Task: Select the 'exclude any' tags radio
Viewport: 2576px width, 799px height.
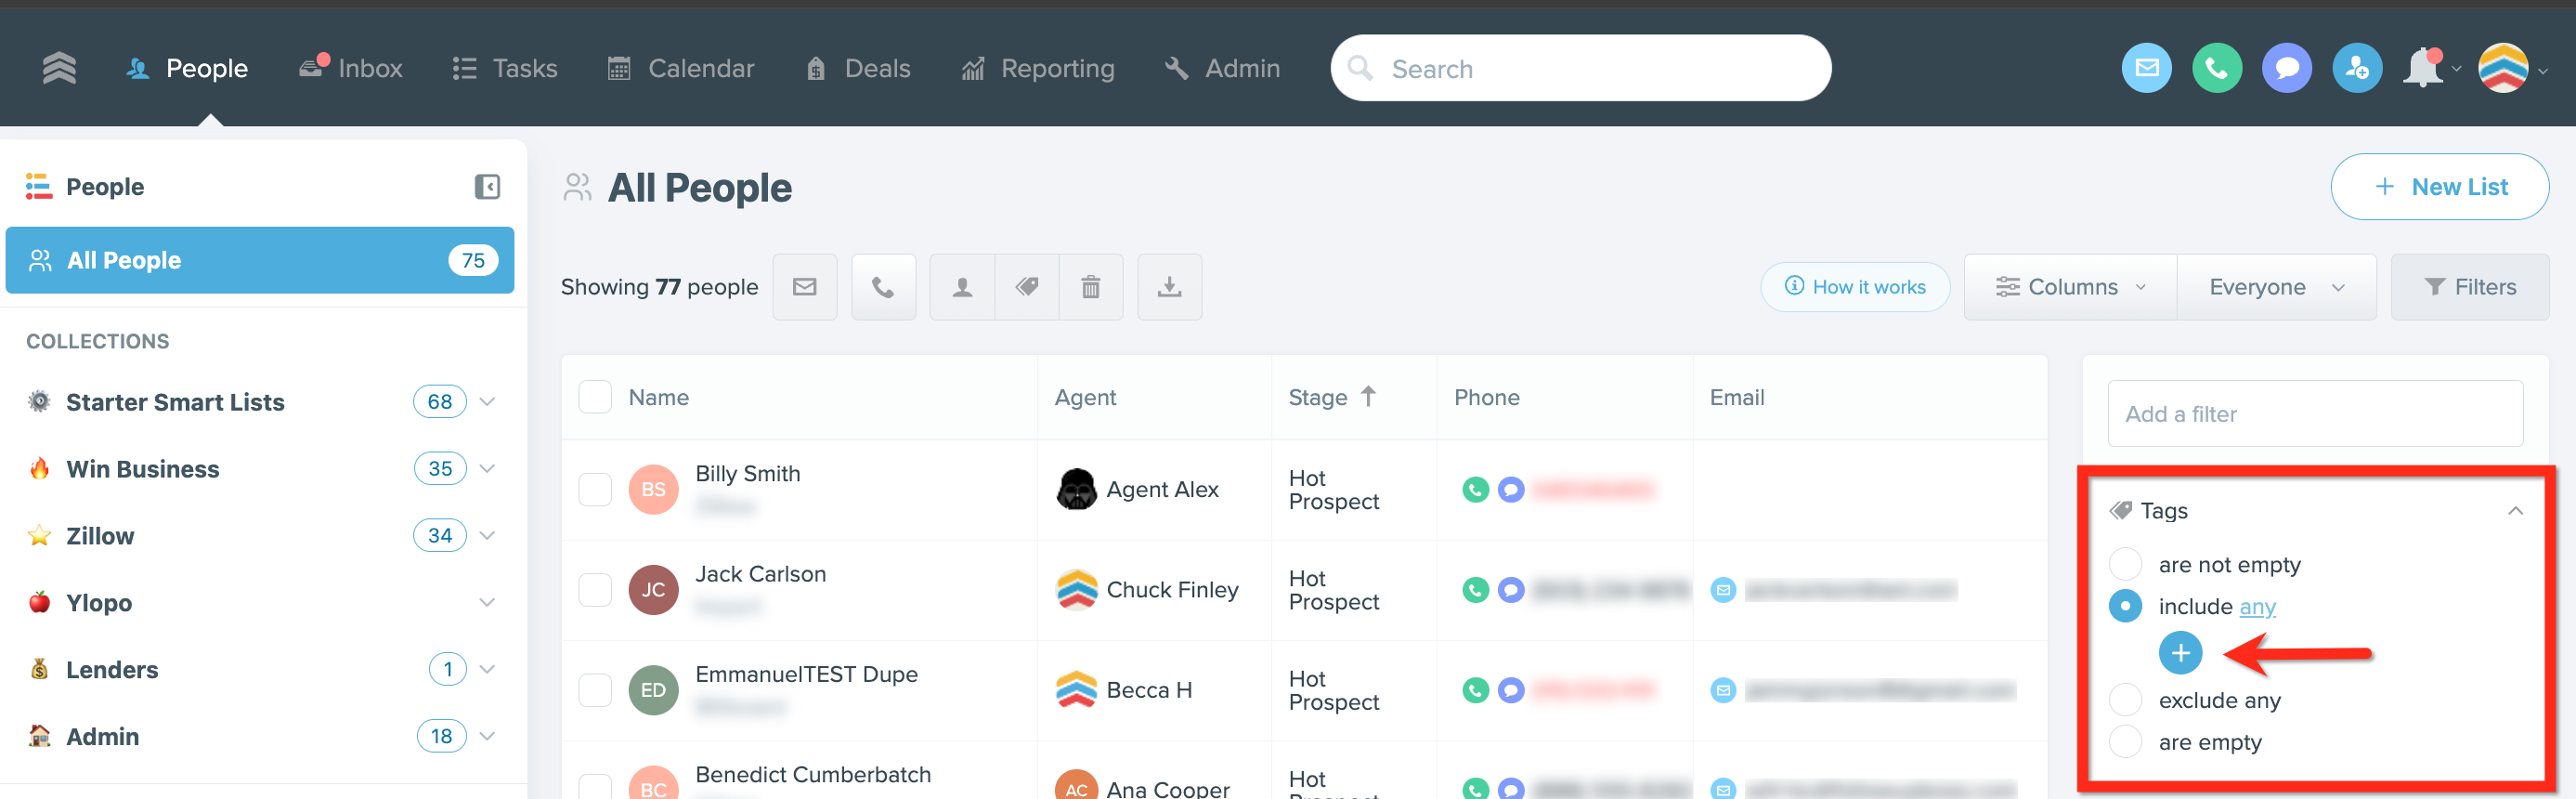Action: [x=2125, y=700]
